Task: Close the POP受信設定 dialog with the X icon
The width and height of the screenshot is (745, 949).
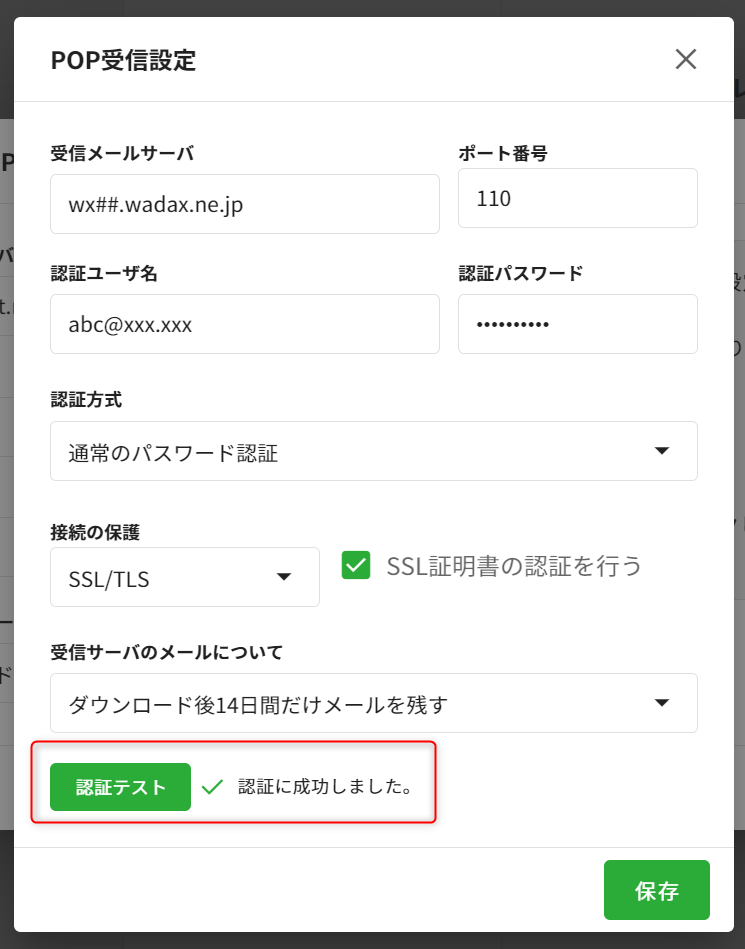Action: tap(686, 59)
